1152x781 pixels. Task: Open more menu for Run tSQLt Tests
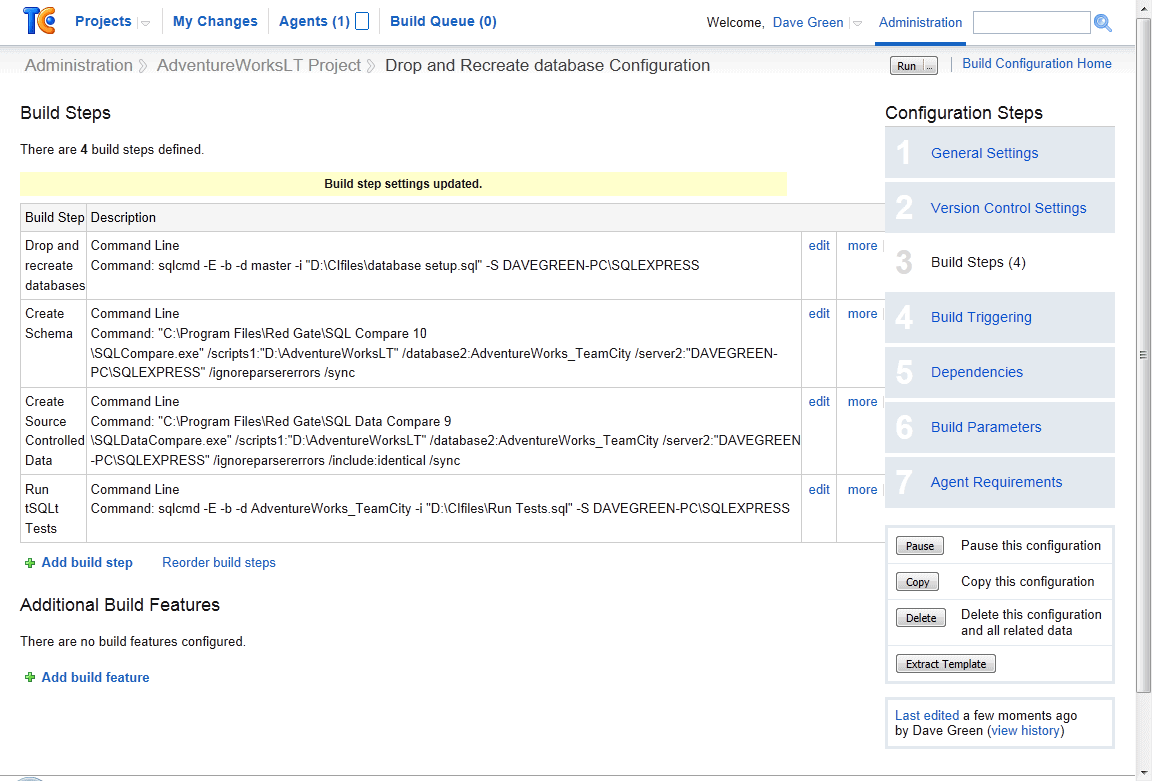862,490
